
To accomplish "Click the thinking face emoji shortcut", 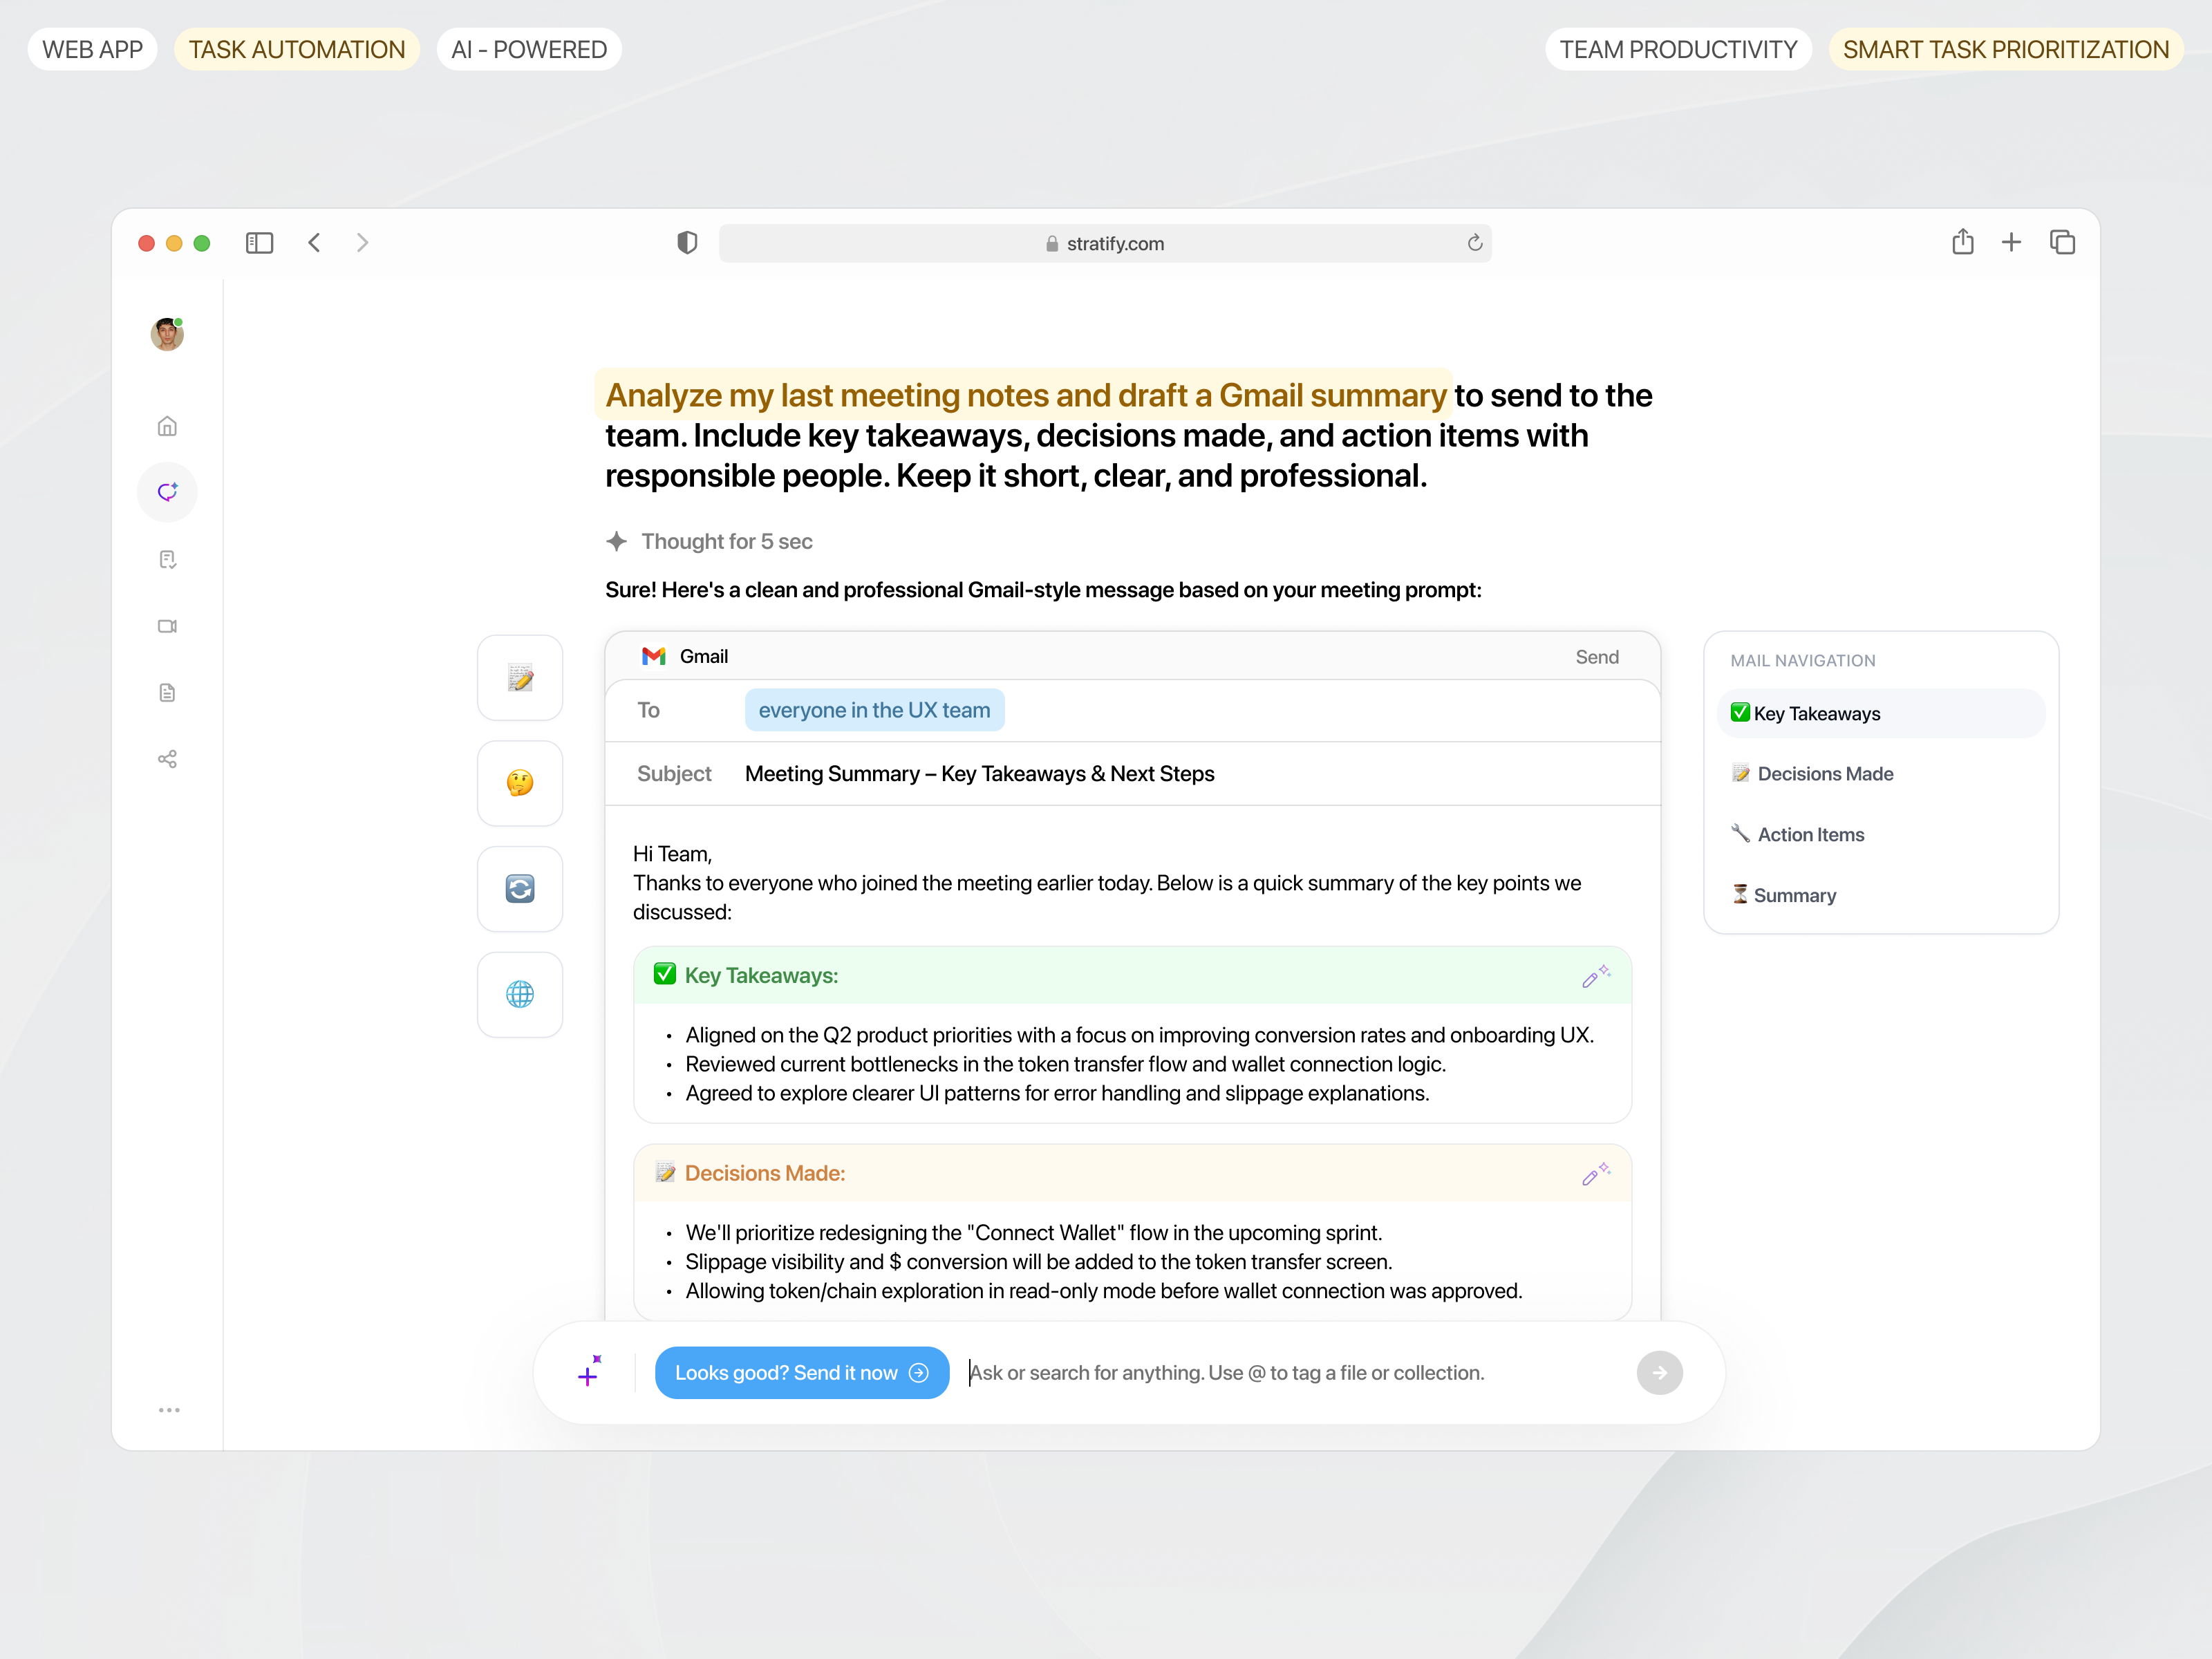I will 520,784.
